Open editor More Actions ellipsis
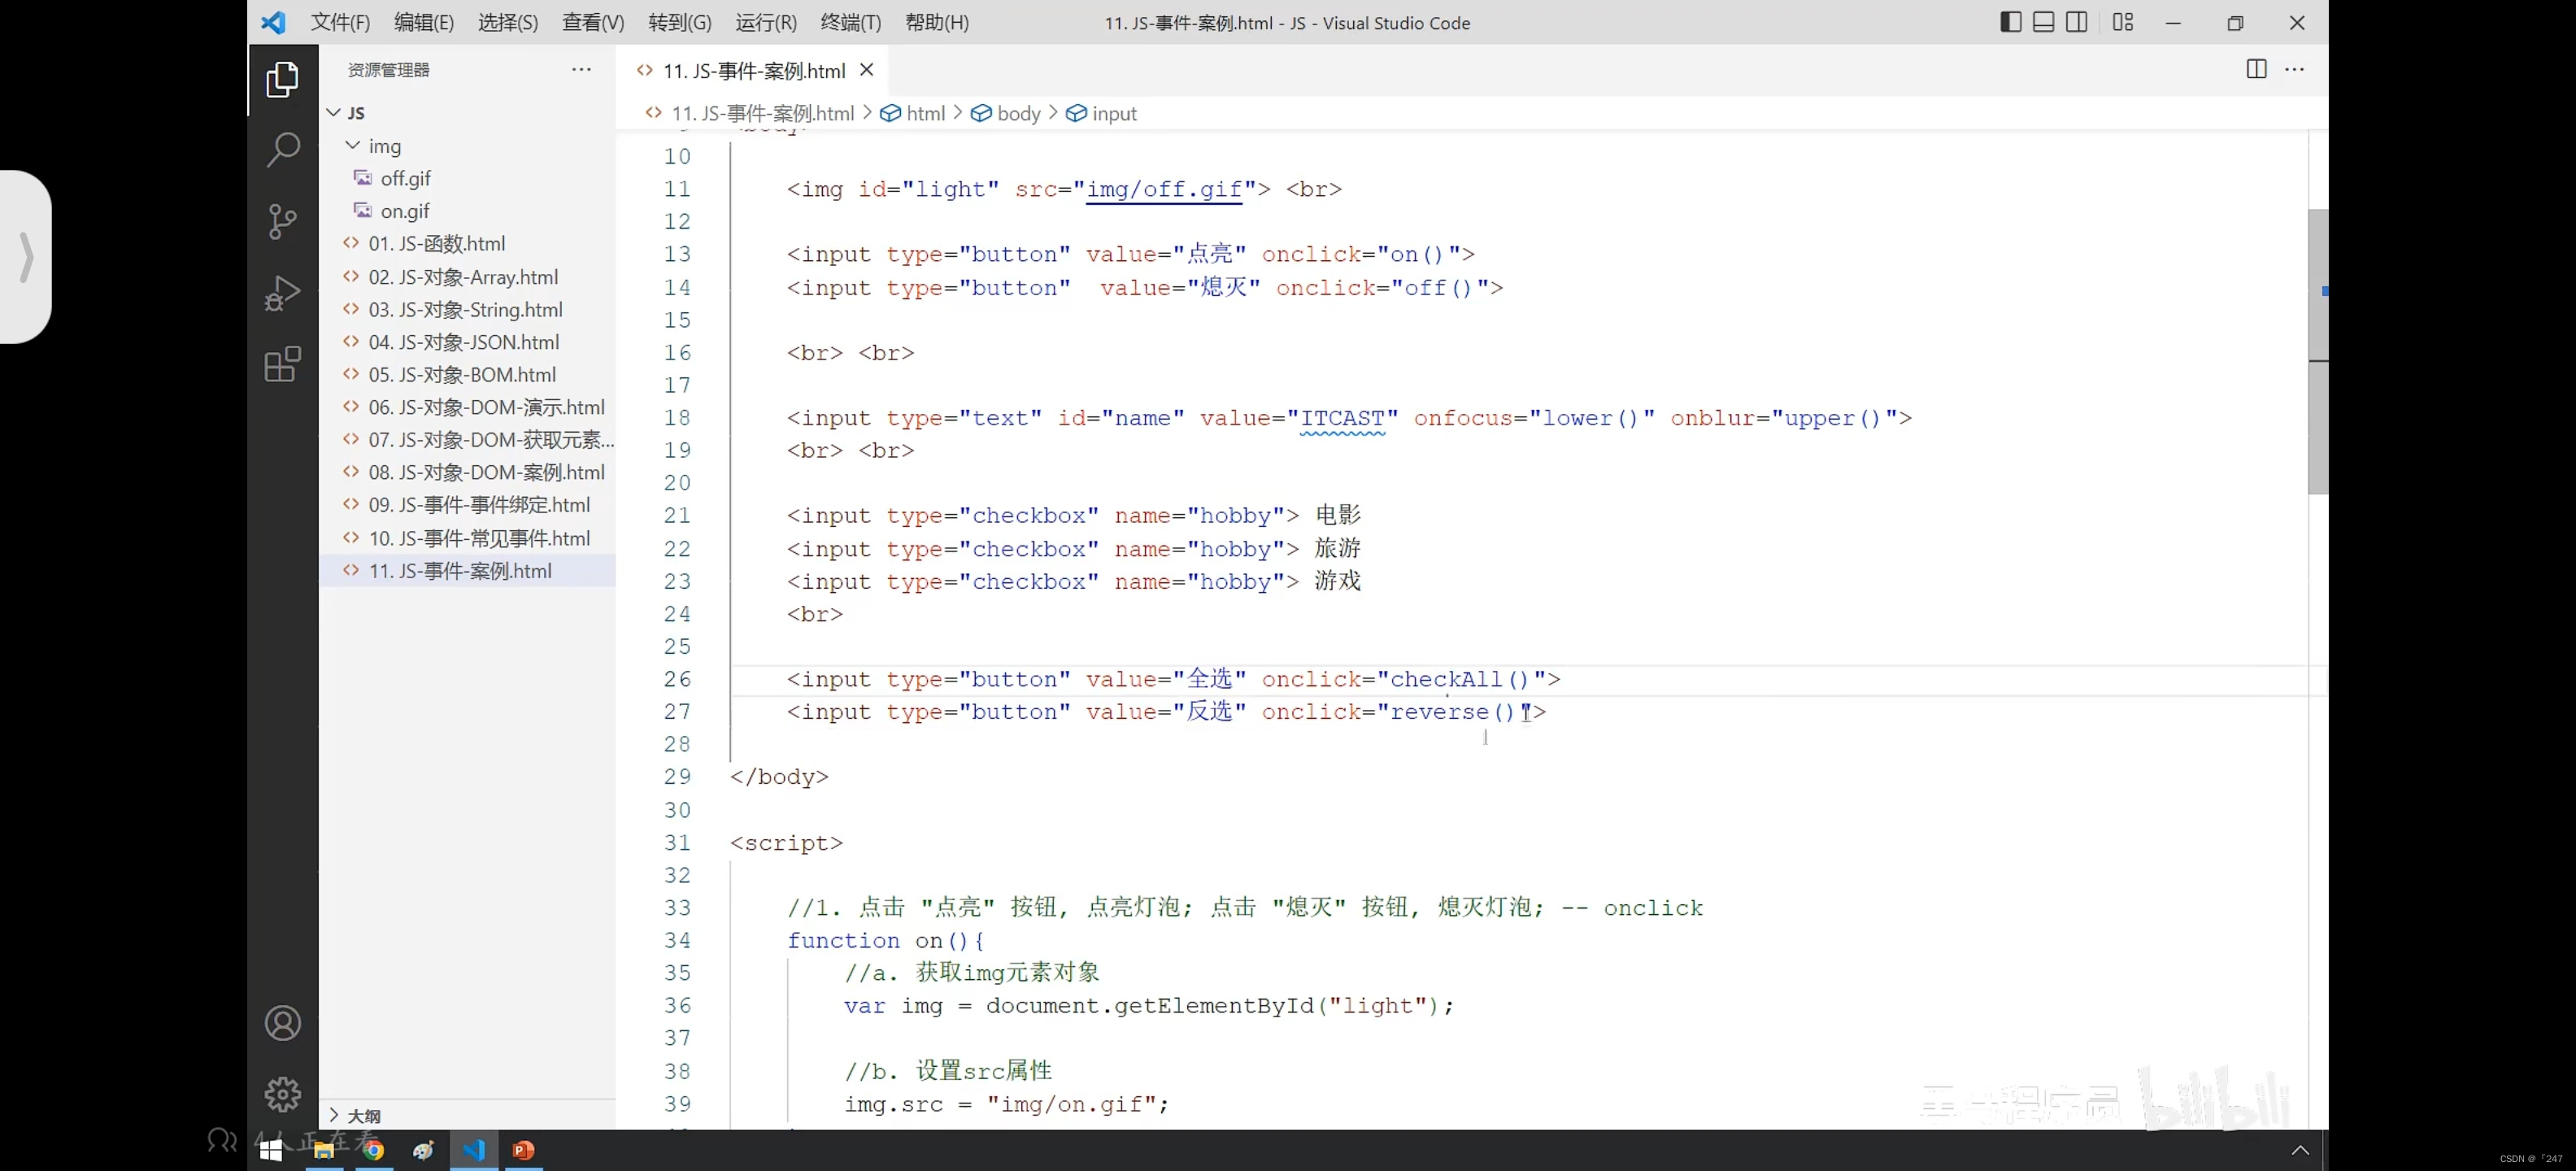The width and height of the screenshot is (2576, 1171). pos(2295,69)
